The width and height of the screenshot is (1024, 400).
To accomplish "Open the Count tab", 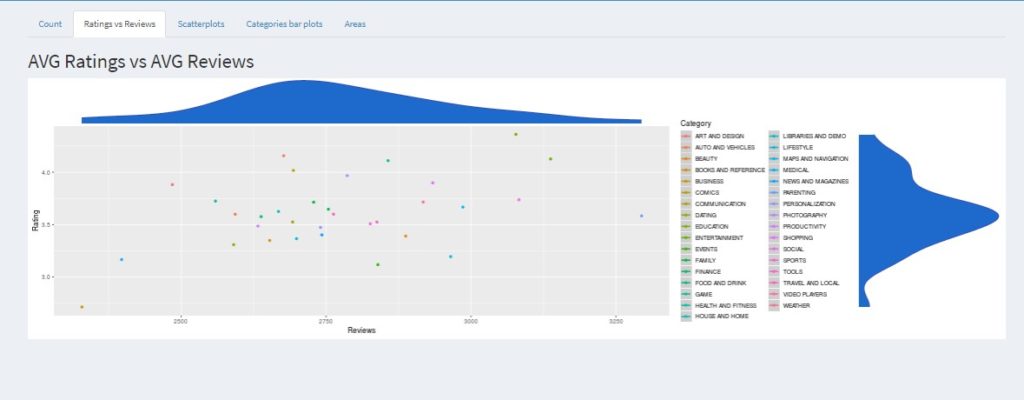I will [50, 23].
